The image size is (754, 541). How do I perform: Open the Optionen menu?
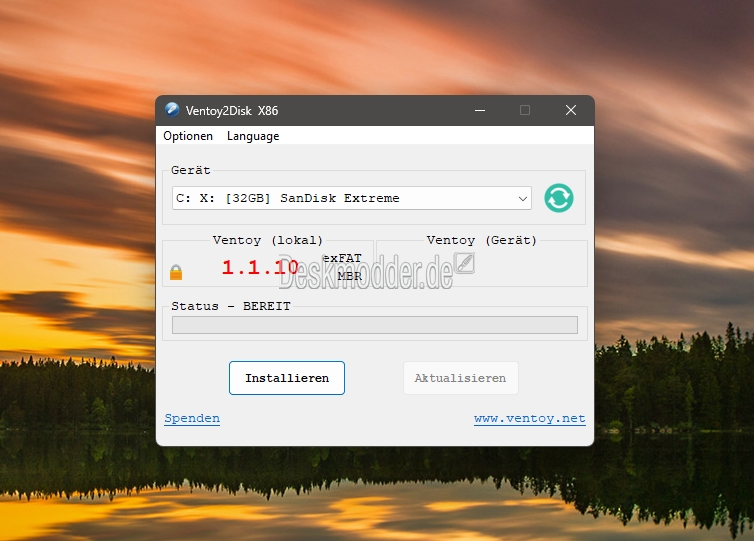pyautogui.click(x=188, y=136)
